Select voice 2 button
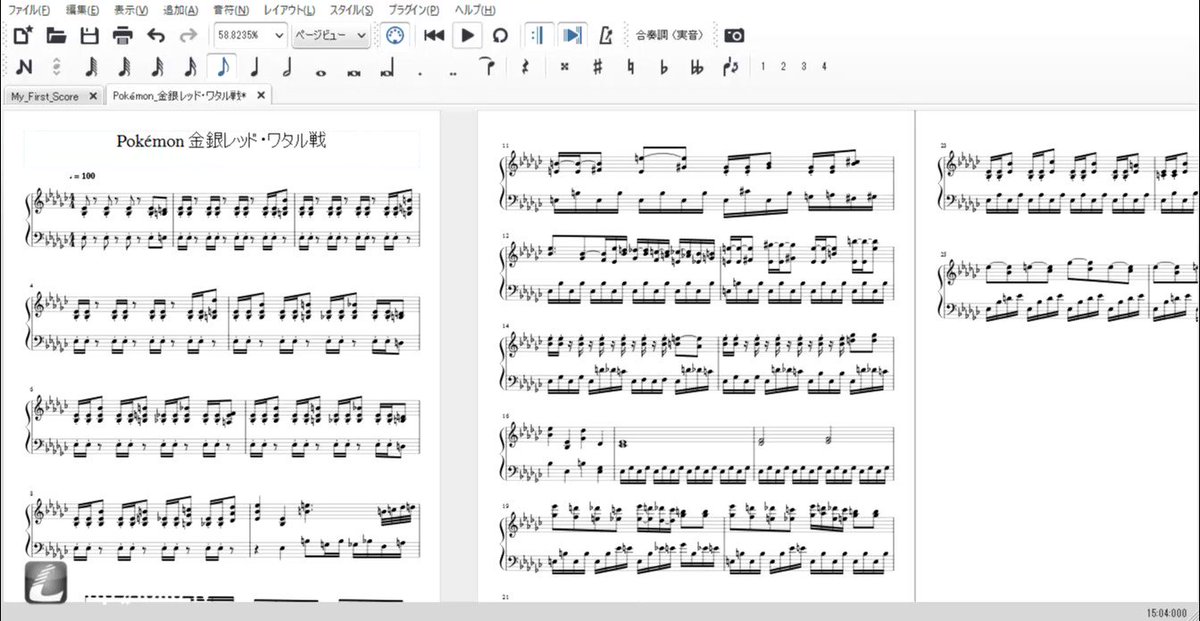The height and width of the screenshot is (621, 1200). (783, 67)
